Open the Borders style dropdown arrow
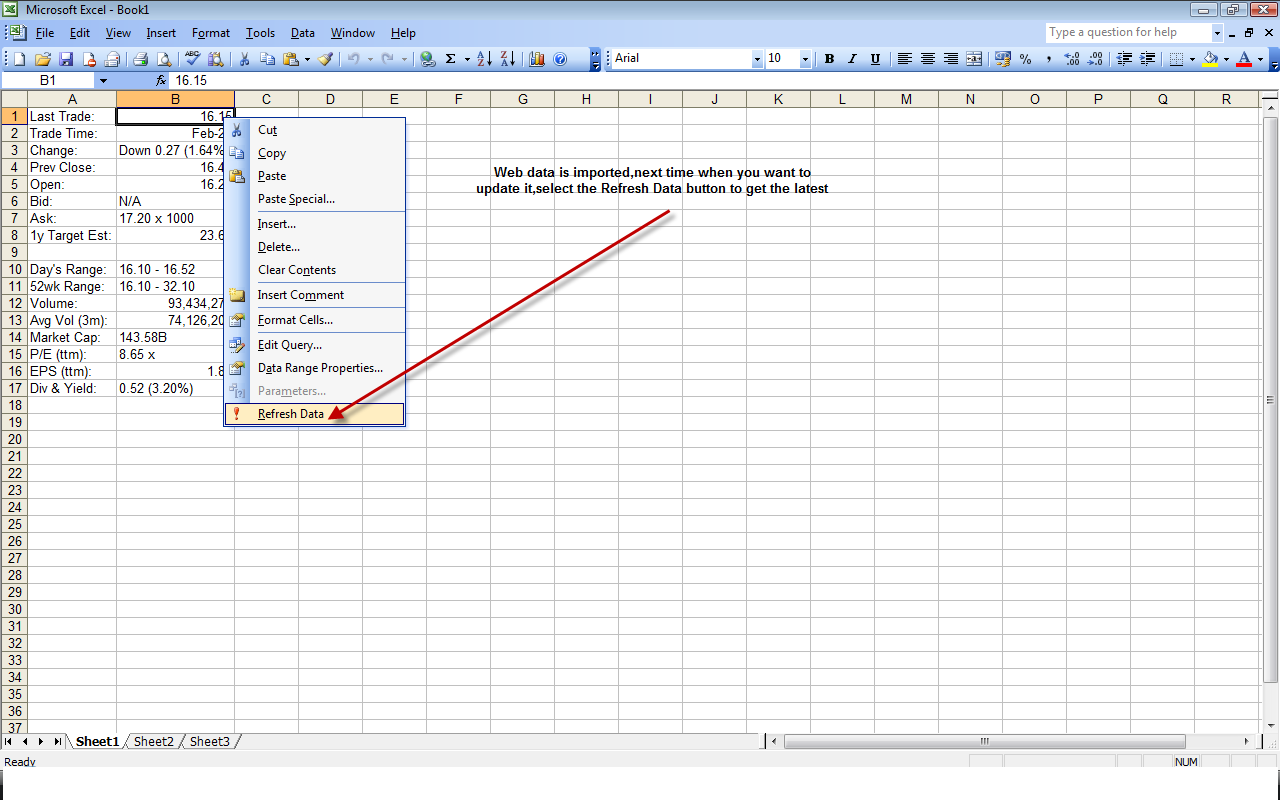Viewport: 1280px width, 800px height. coord(1192,59)
